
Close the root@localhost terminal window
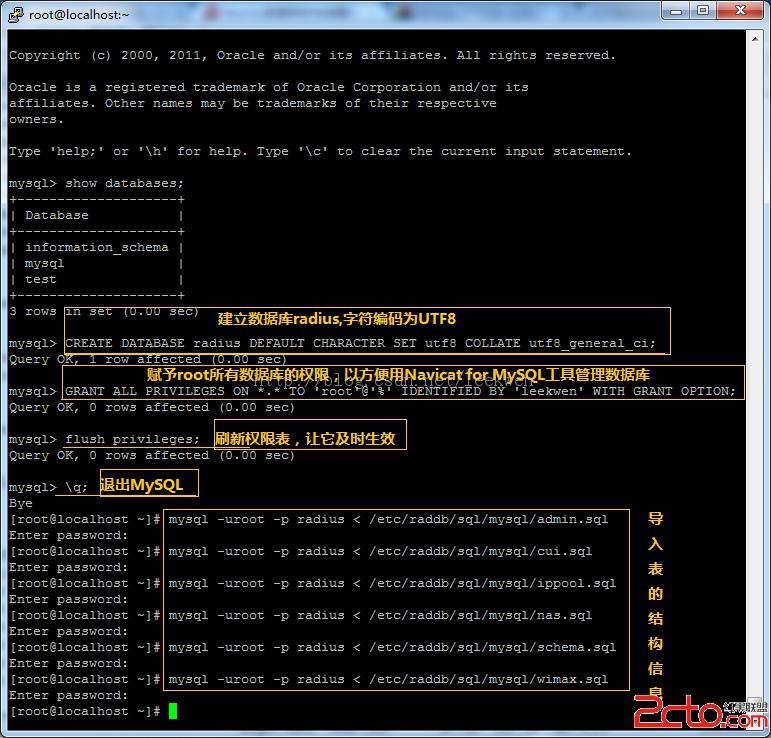click(x=741, y=11)
